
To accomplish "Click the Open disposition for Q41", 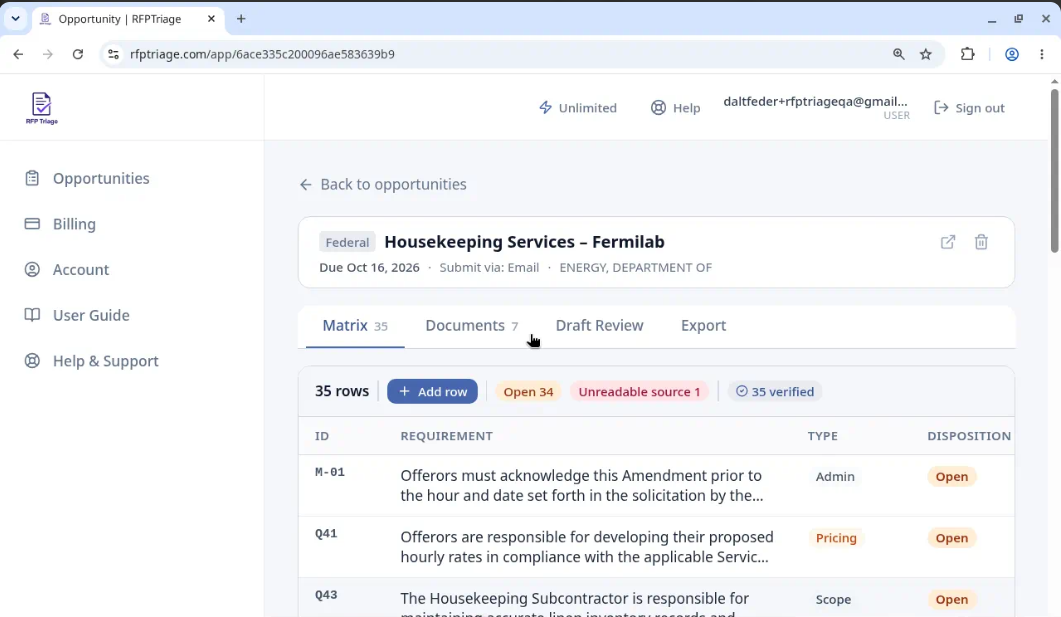I will 951,538.
